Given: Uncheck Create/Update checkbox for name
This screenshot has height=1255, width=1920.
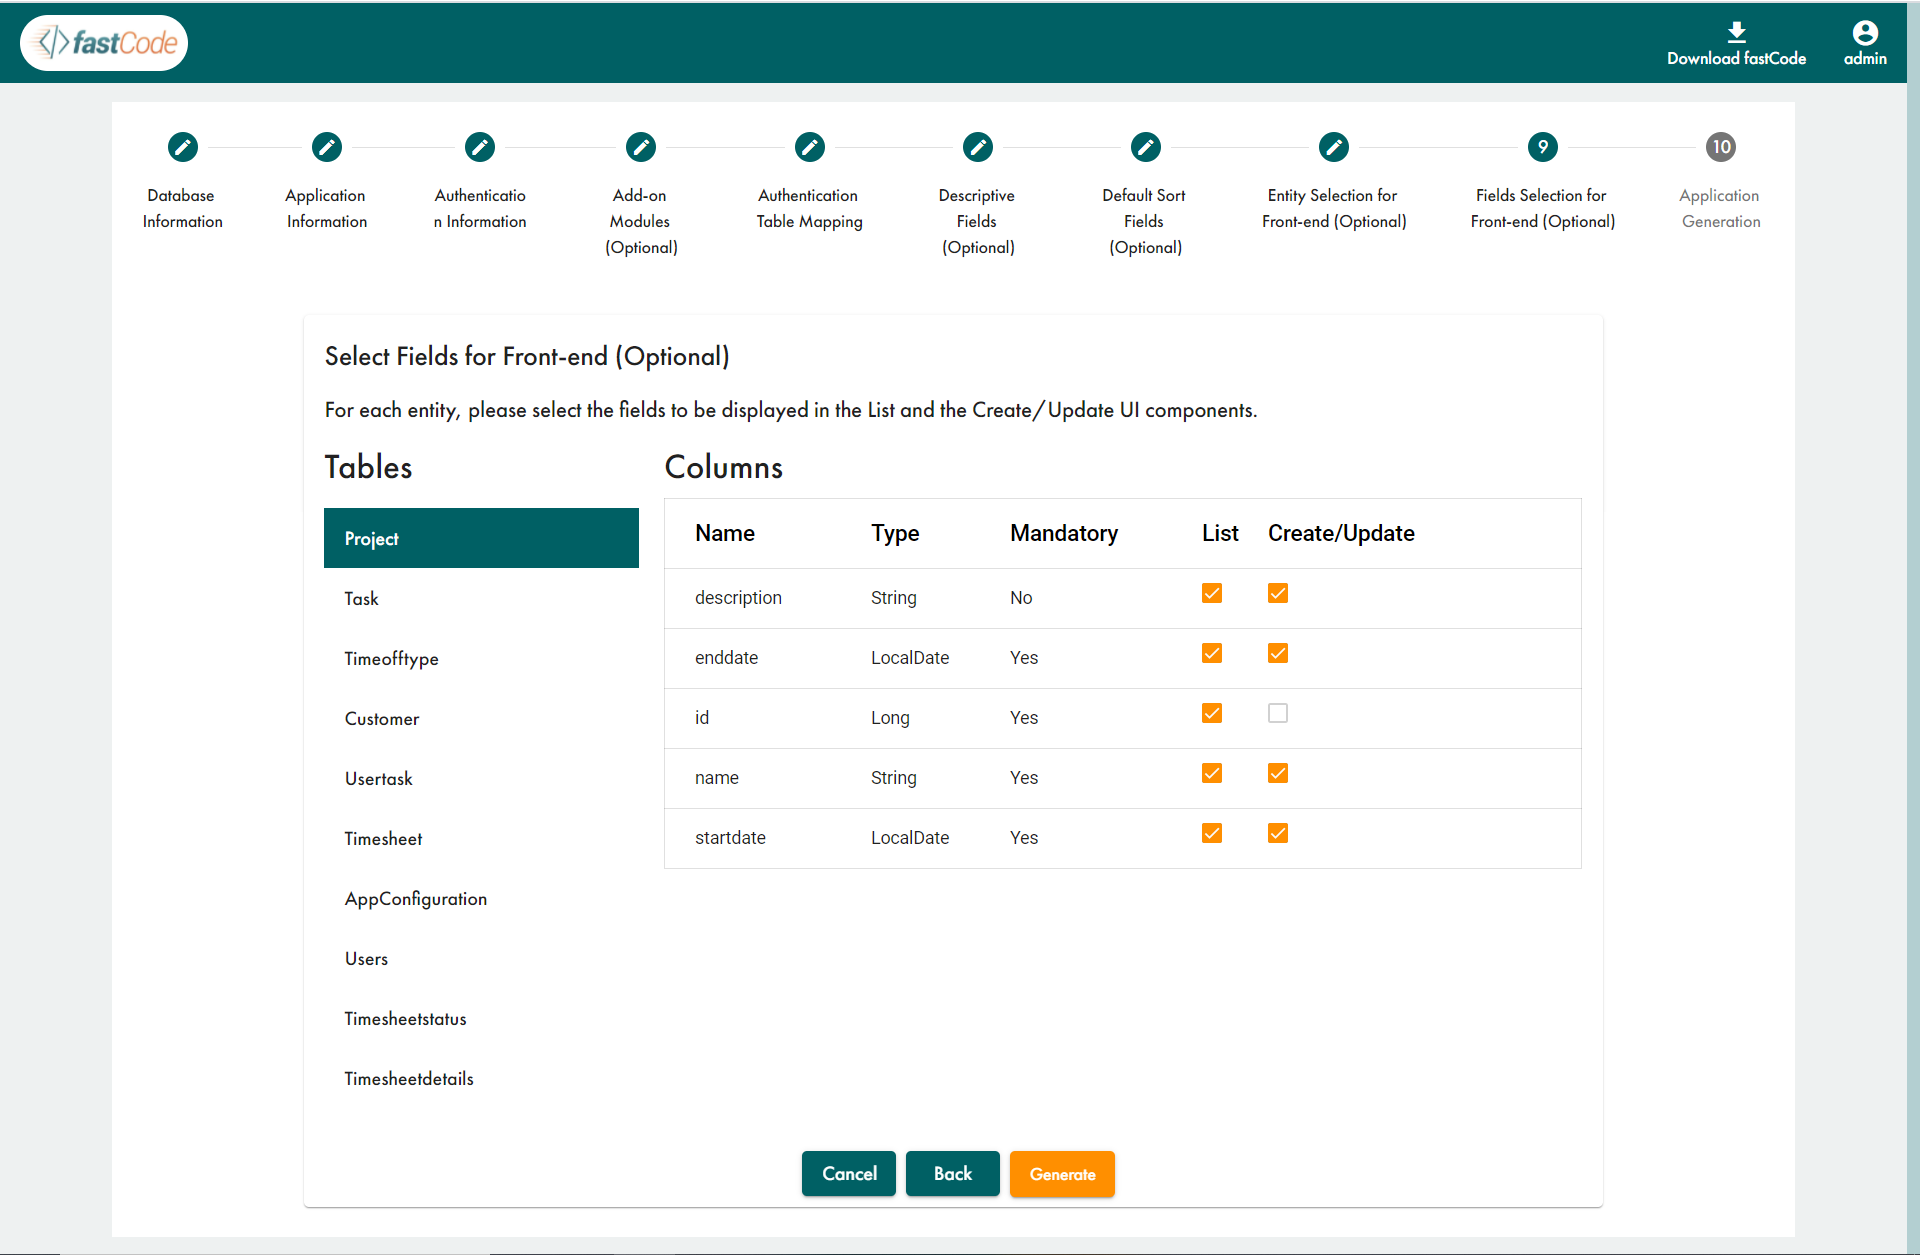Looking at the screenshot, I should pos(1278,773).
